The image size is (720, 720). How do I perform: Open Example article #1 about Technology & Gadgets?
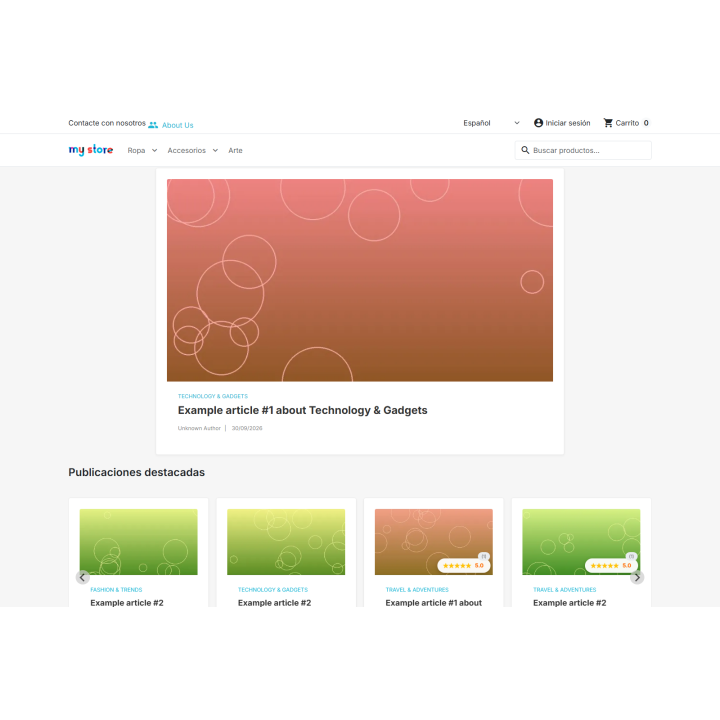tap(303, 410)
